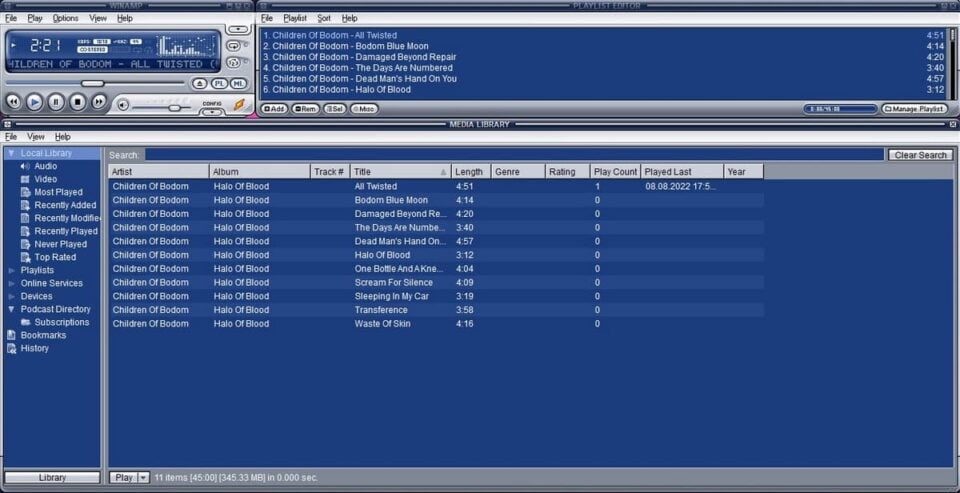Skip to next track in player
This screenshot has width=960, height=493.
(x=99, y=102)
